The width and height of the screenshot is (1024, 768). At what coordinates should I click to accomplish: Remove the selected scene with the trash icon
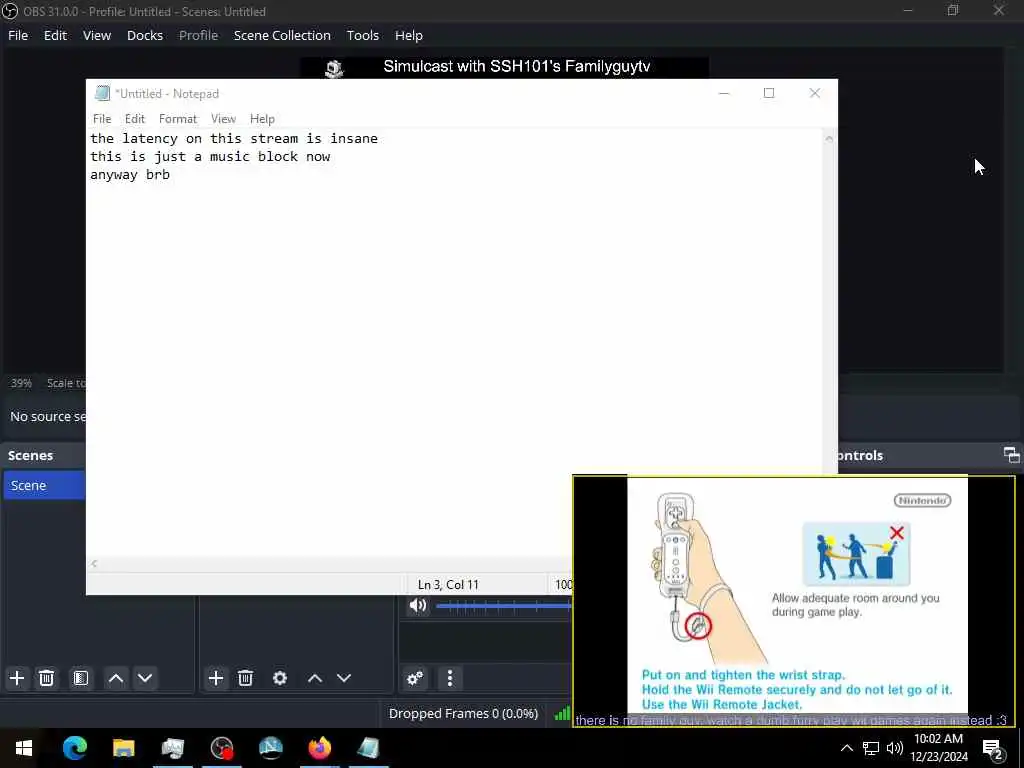[x=46, y=678]
